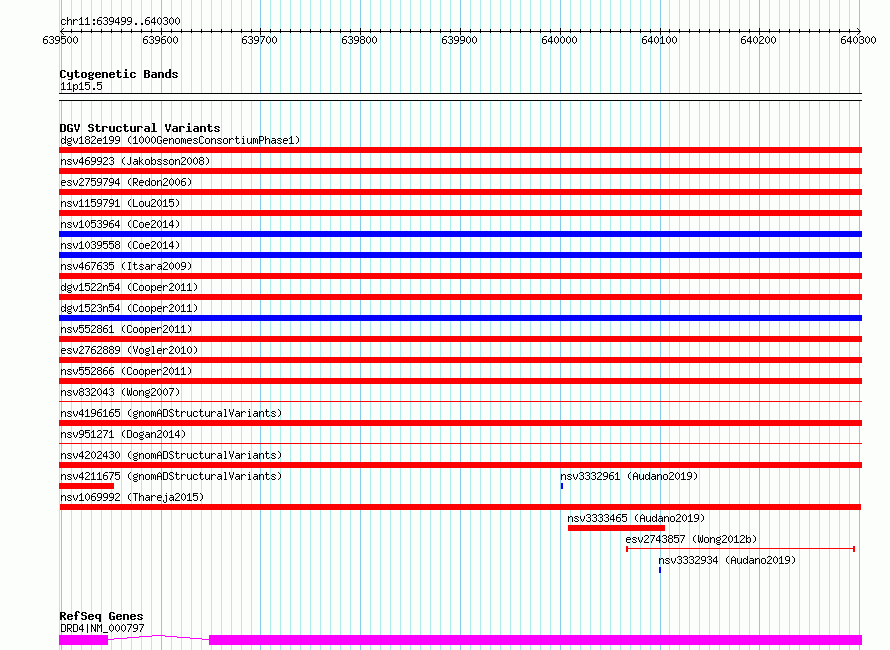Screen dimensions: 890x650
Task: Open the nsv4196165 (gnomADStructuralVariants) label
Action: coord(171,413)
